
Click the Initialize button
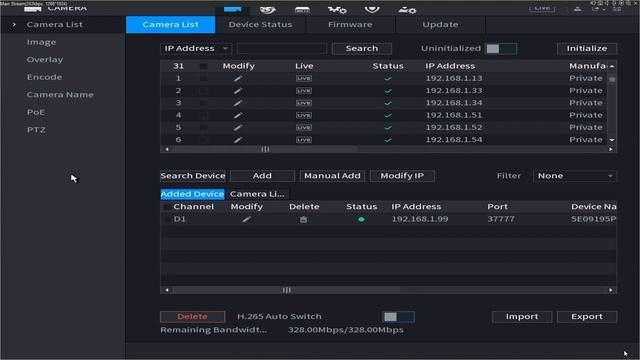click(587, 49)
